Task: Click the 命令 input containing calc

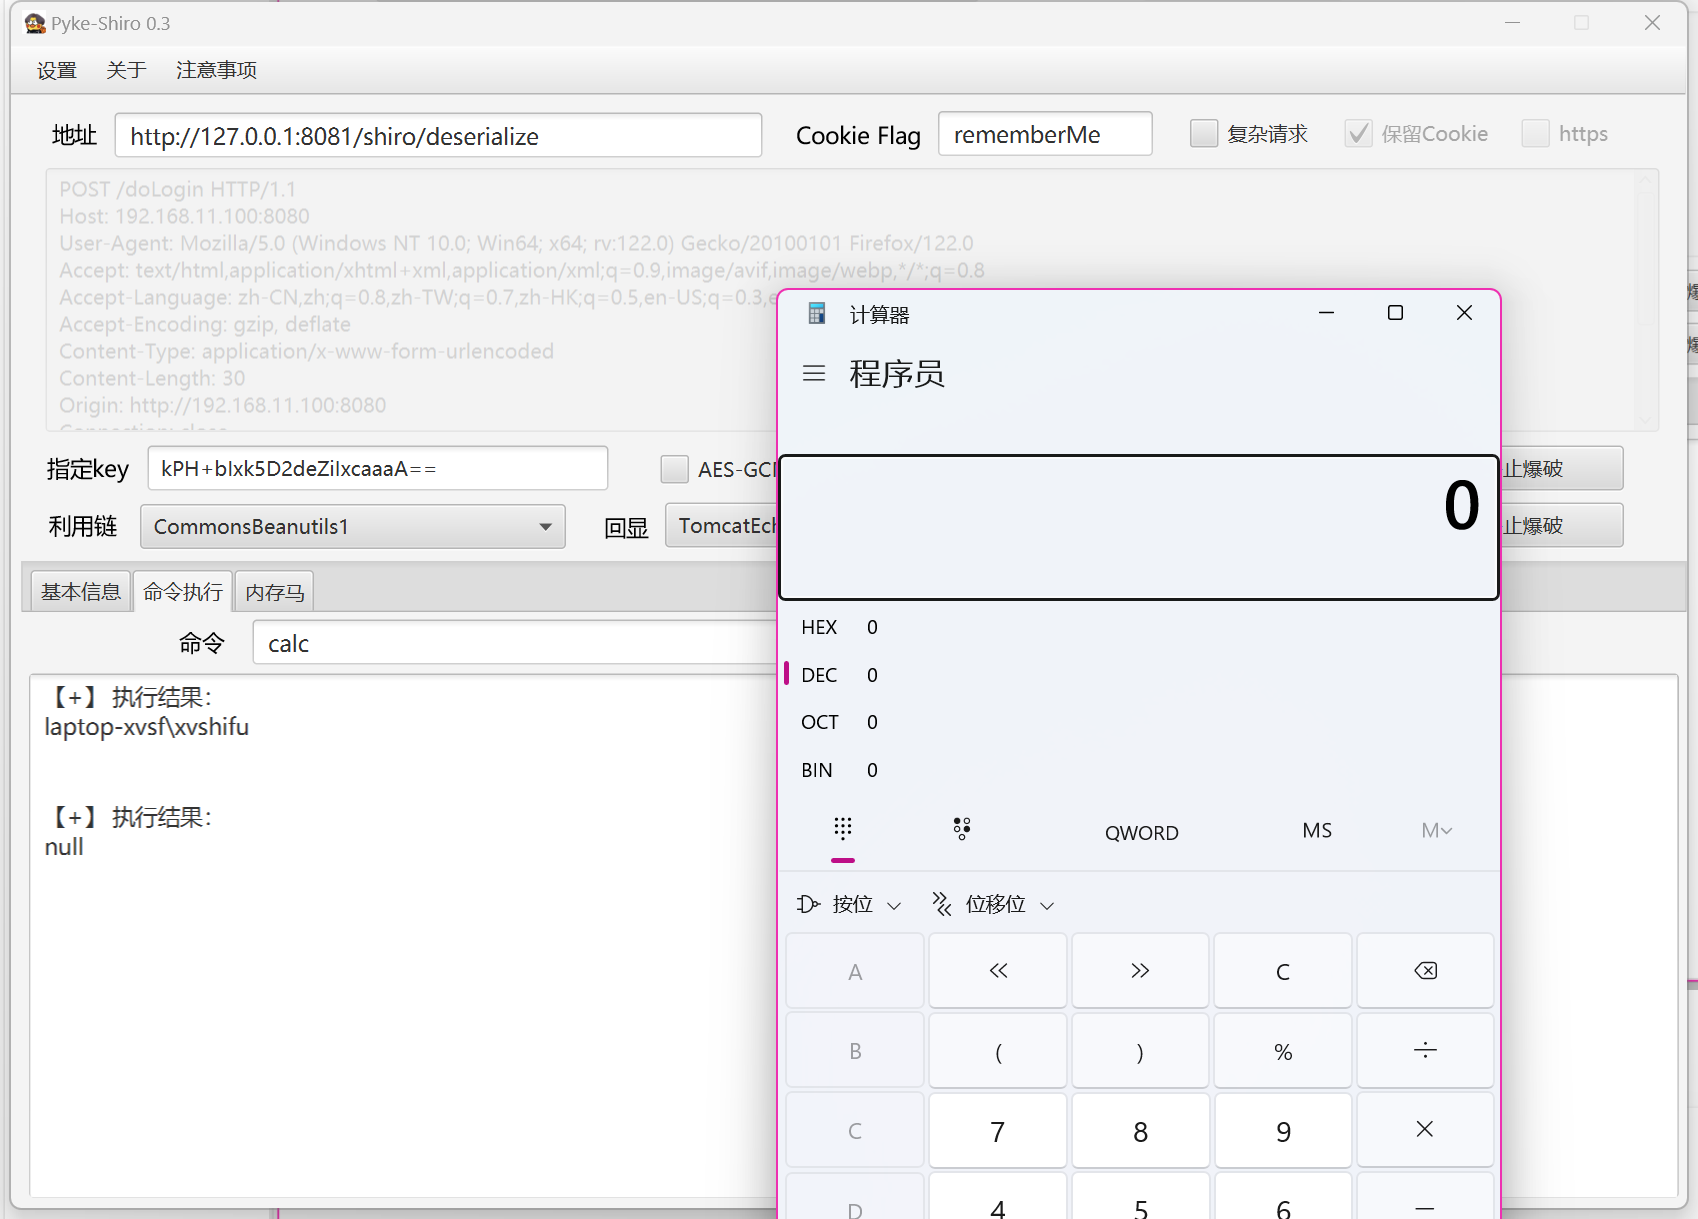Action: (516, 643)
